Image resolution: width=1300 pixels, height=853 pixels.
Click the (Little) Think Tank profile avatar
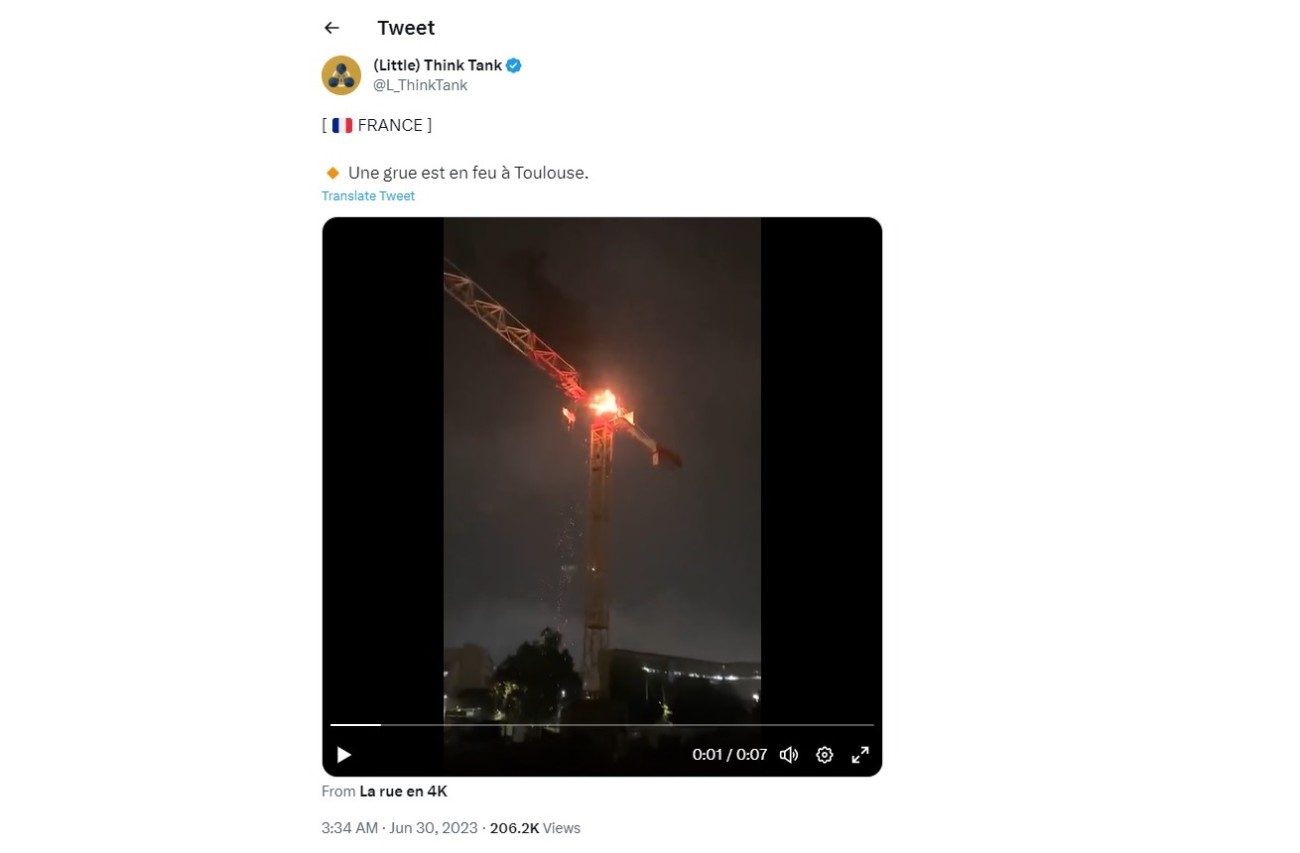[x=341, y=75]
